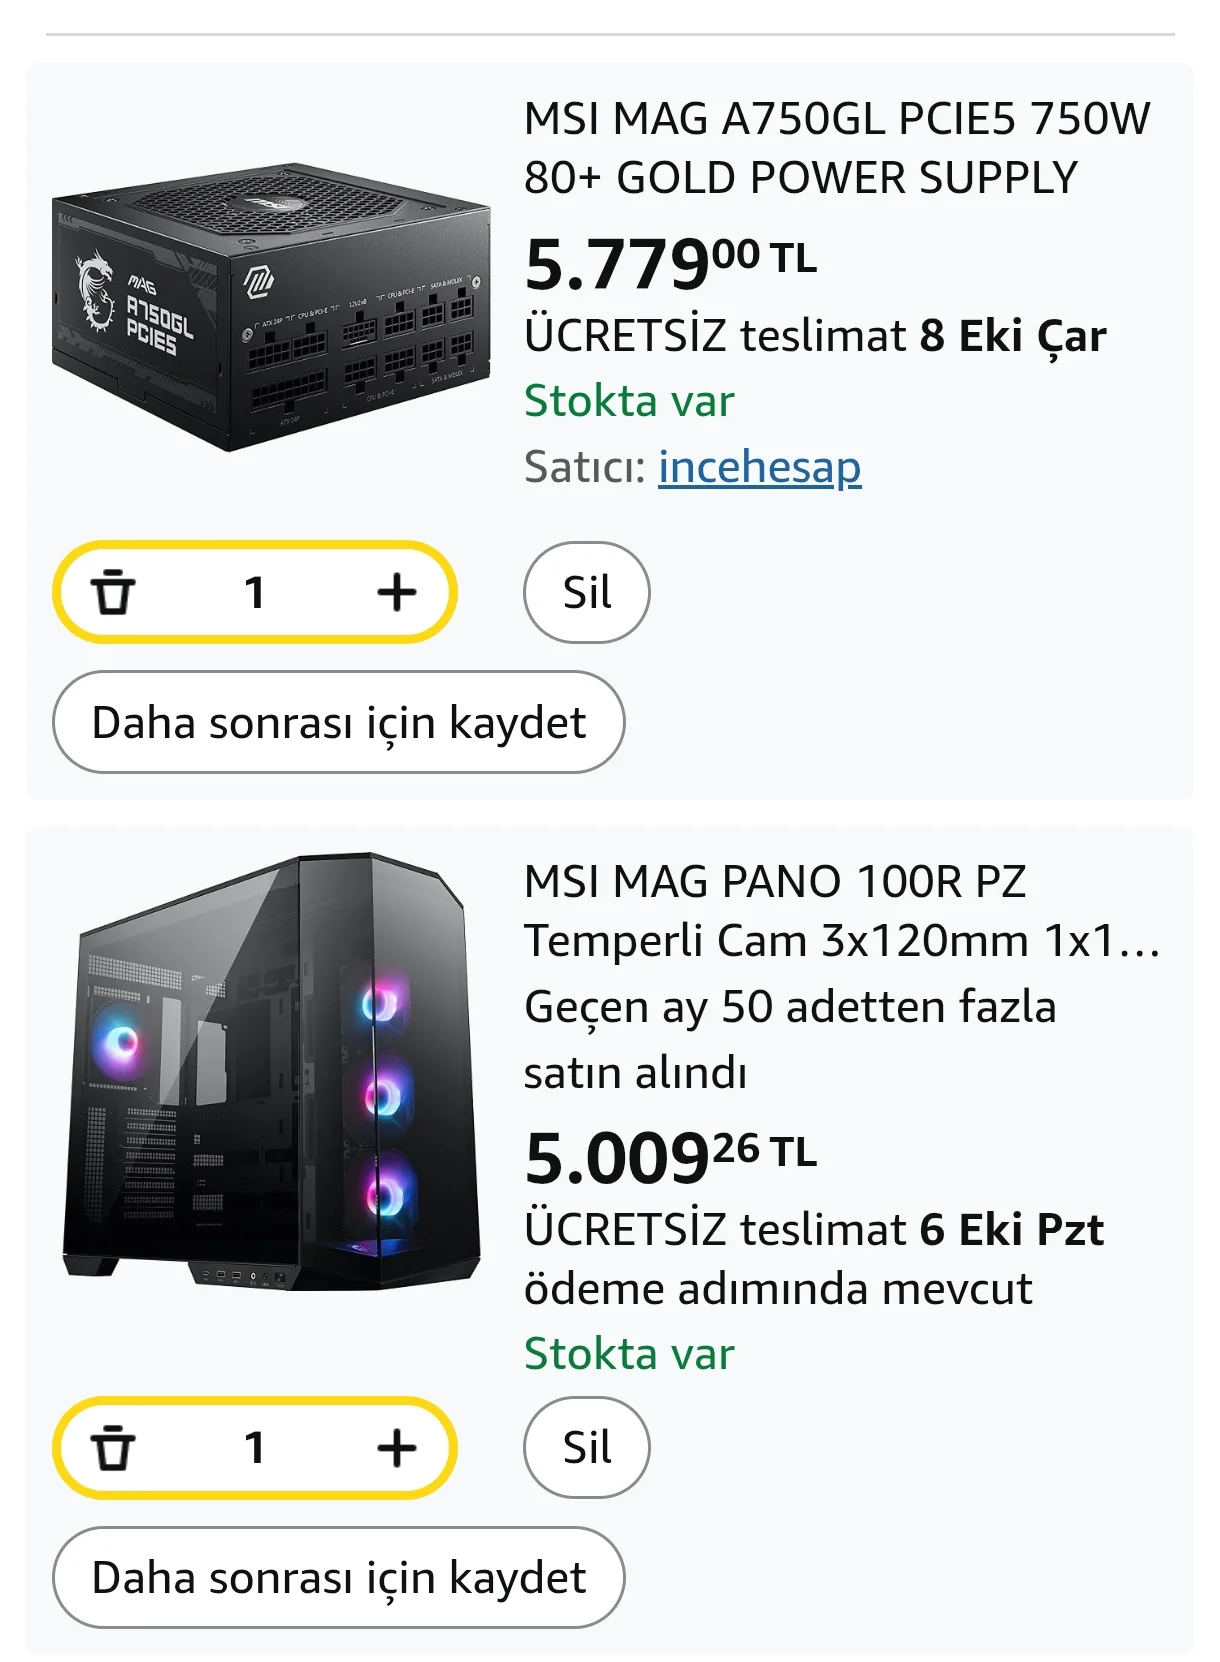Increase power supply quantity with plus icon
The image size is (1220, 1662).
(x=397, y=592)
